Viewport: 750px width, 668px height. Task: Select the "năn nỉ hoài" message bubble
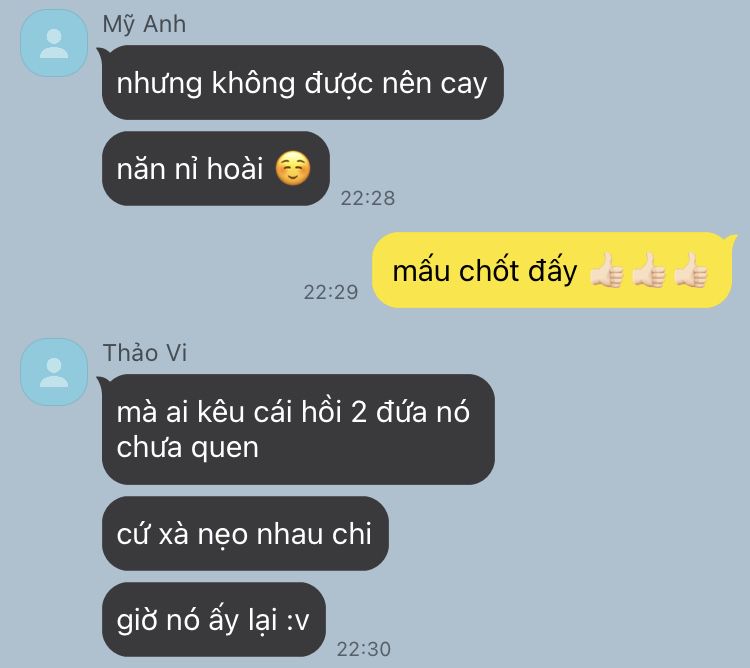[x=216, y=169]
